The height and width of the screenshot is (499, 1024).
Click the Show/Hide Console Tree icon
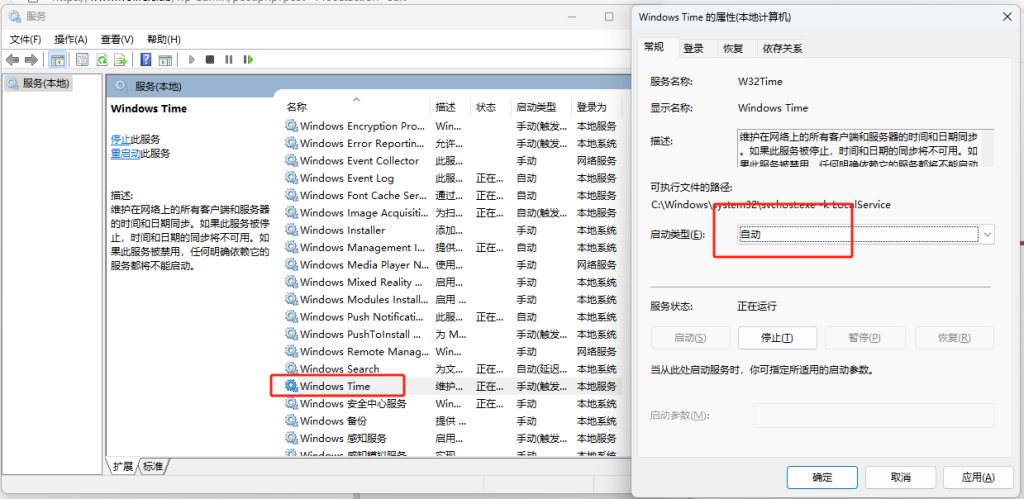pyautogui.click(x=59, y=60)
